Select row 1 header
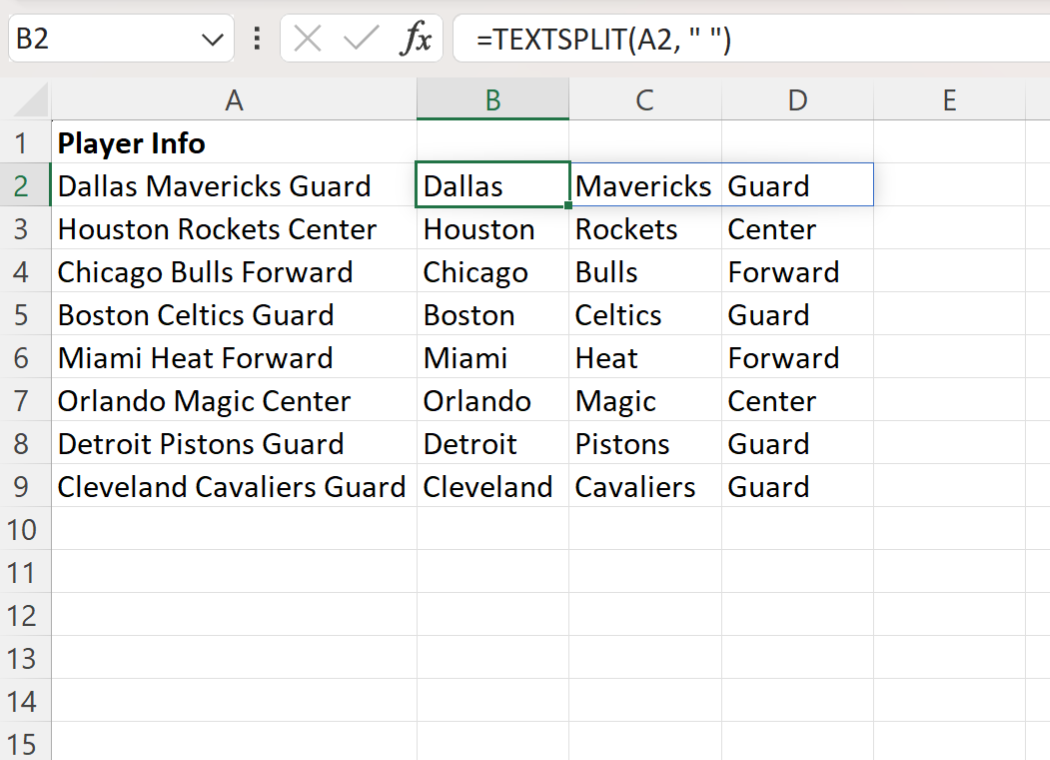 24,144
